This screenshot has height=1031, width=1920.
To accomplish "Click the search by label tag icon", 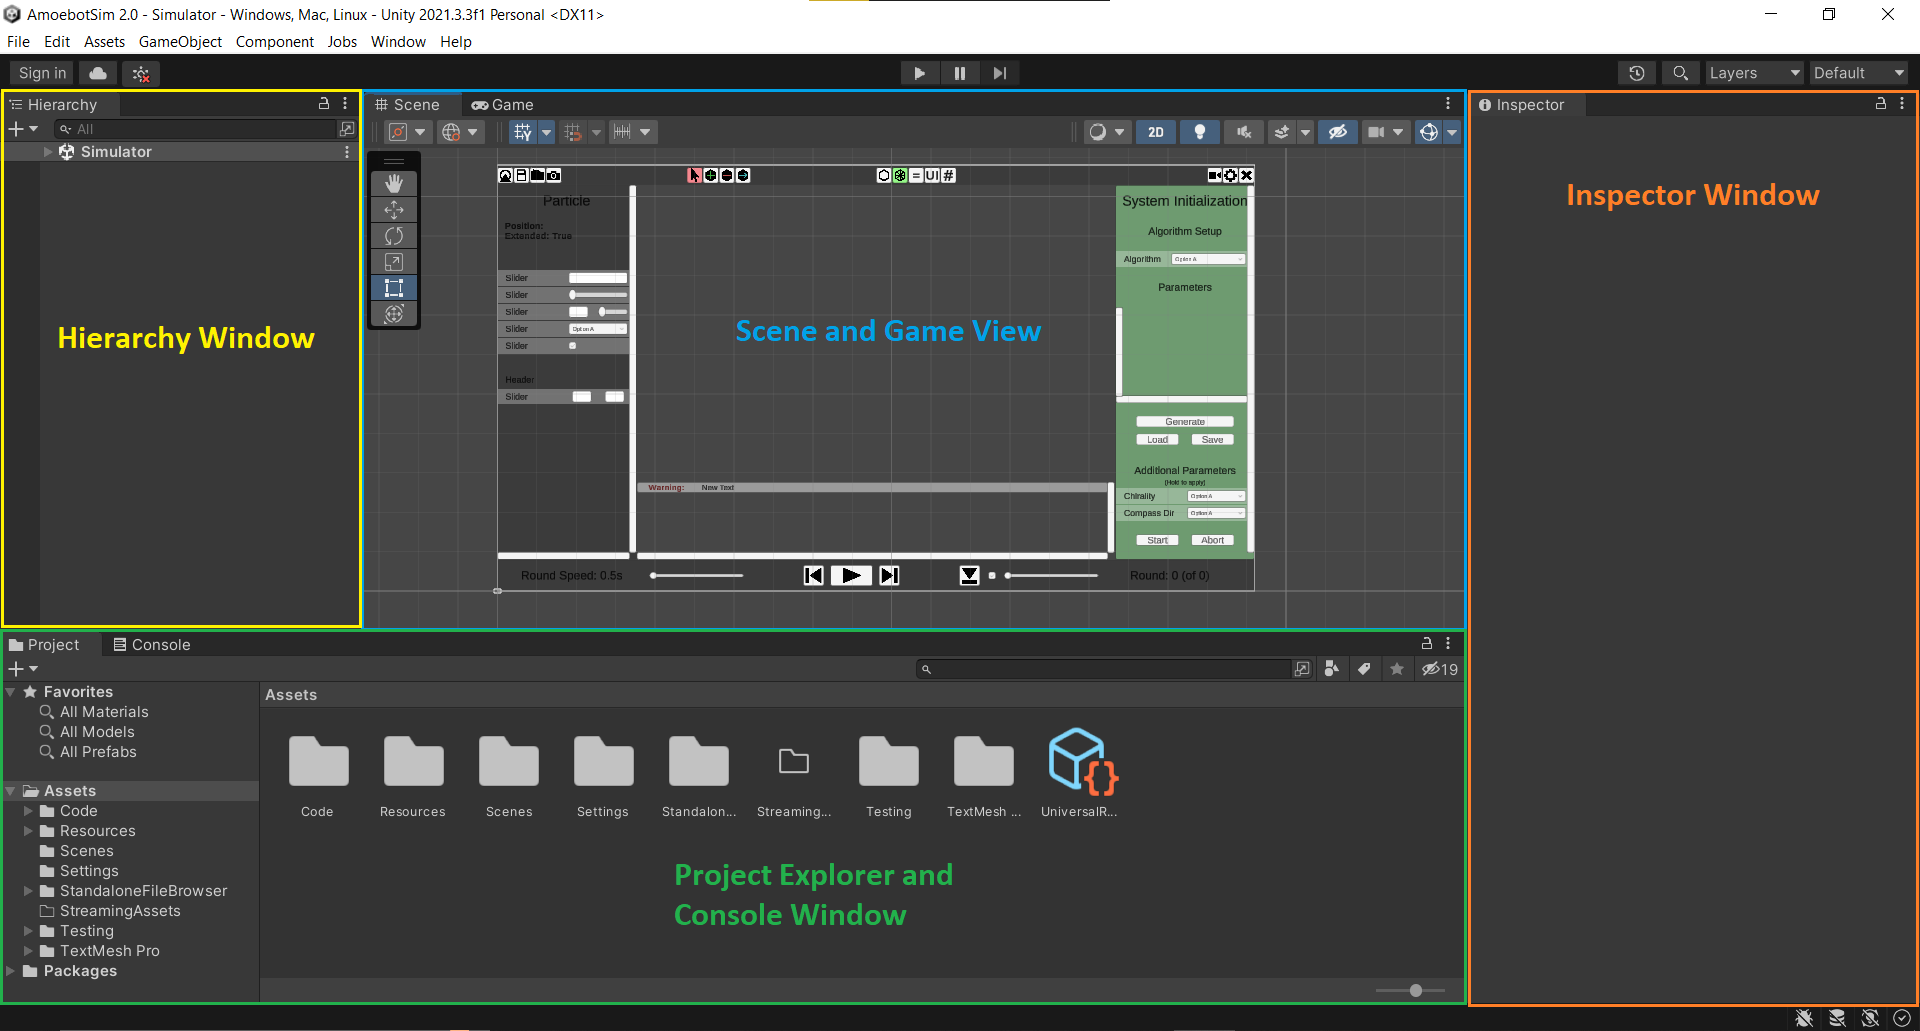I will (x=1364, y=669).
